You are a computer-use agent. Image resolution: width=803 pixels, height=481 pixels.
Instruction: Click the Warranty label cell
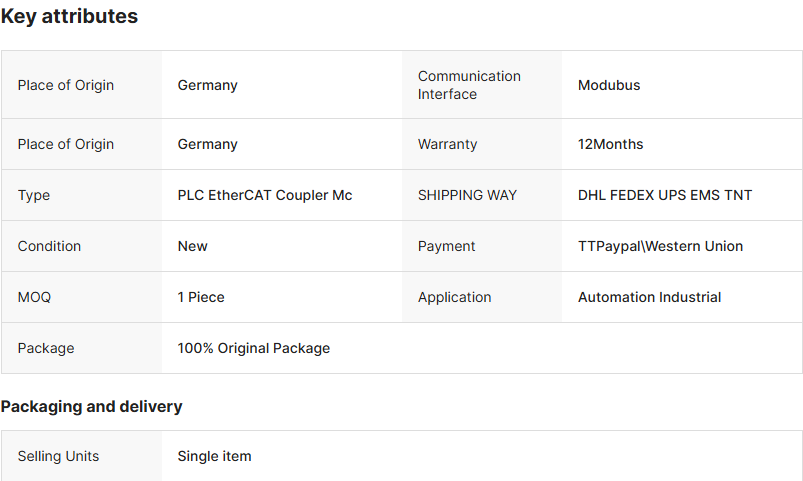point(447,144)
